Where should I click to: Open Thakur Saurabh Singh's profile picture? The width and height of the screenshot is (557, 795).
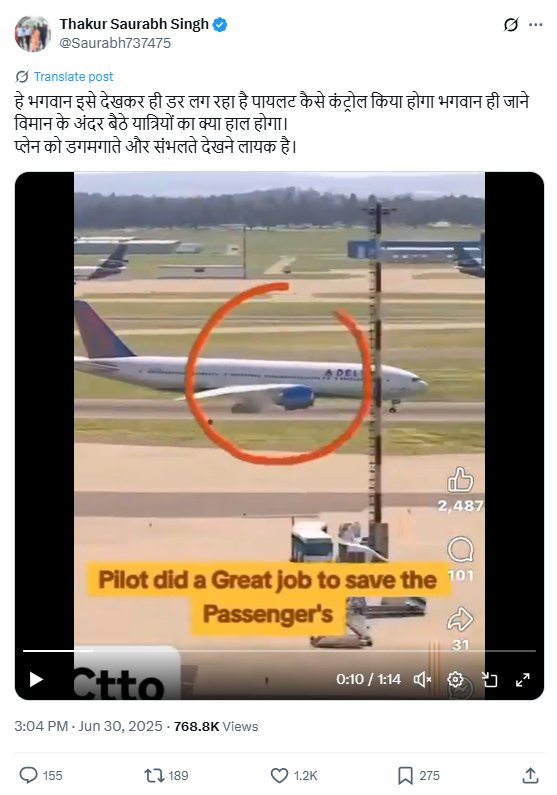coord(32,33)
